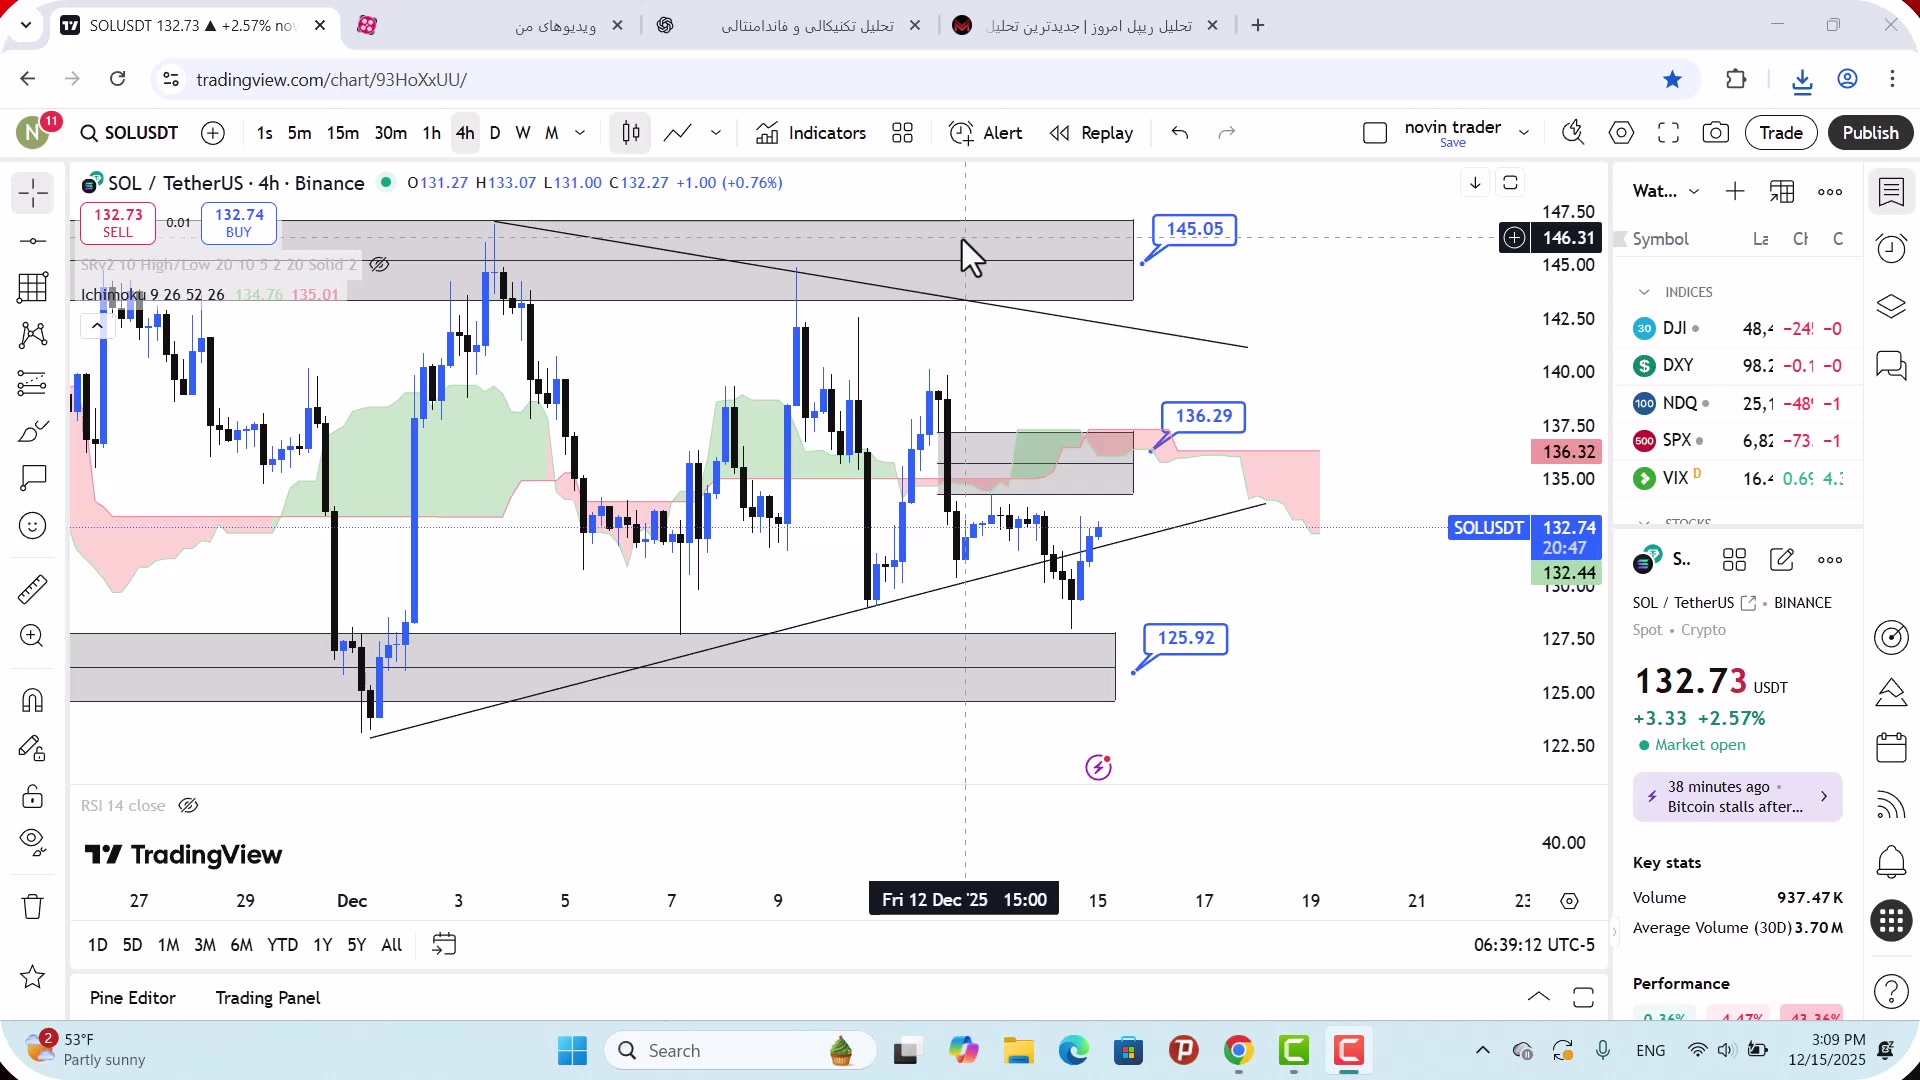Switch to the daily D timeframe
The width and height of the screenshot is (1920, 1080).
point(495,133)
